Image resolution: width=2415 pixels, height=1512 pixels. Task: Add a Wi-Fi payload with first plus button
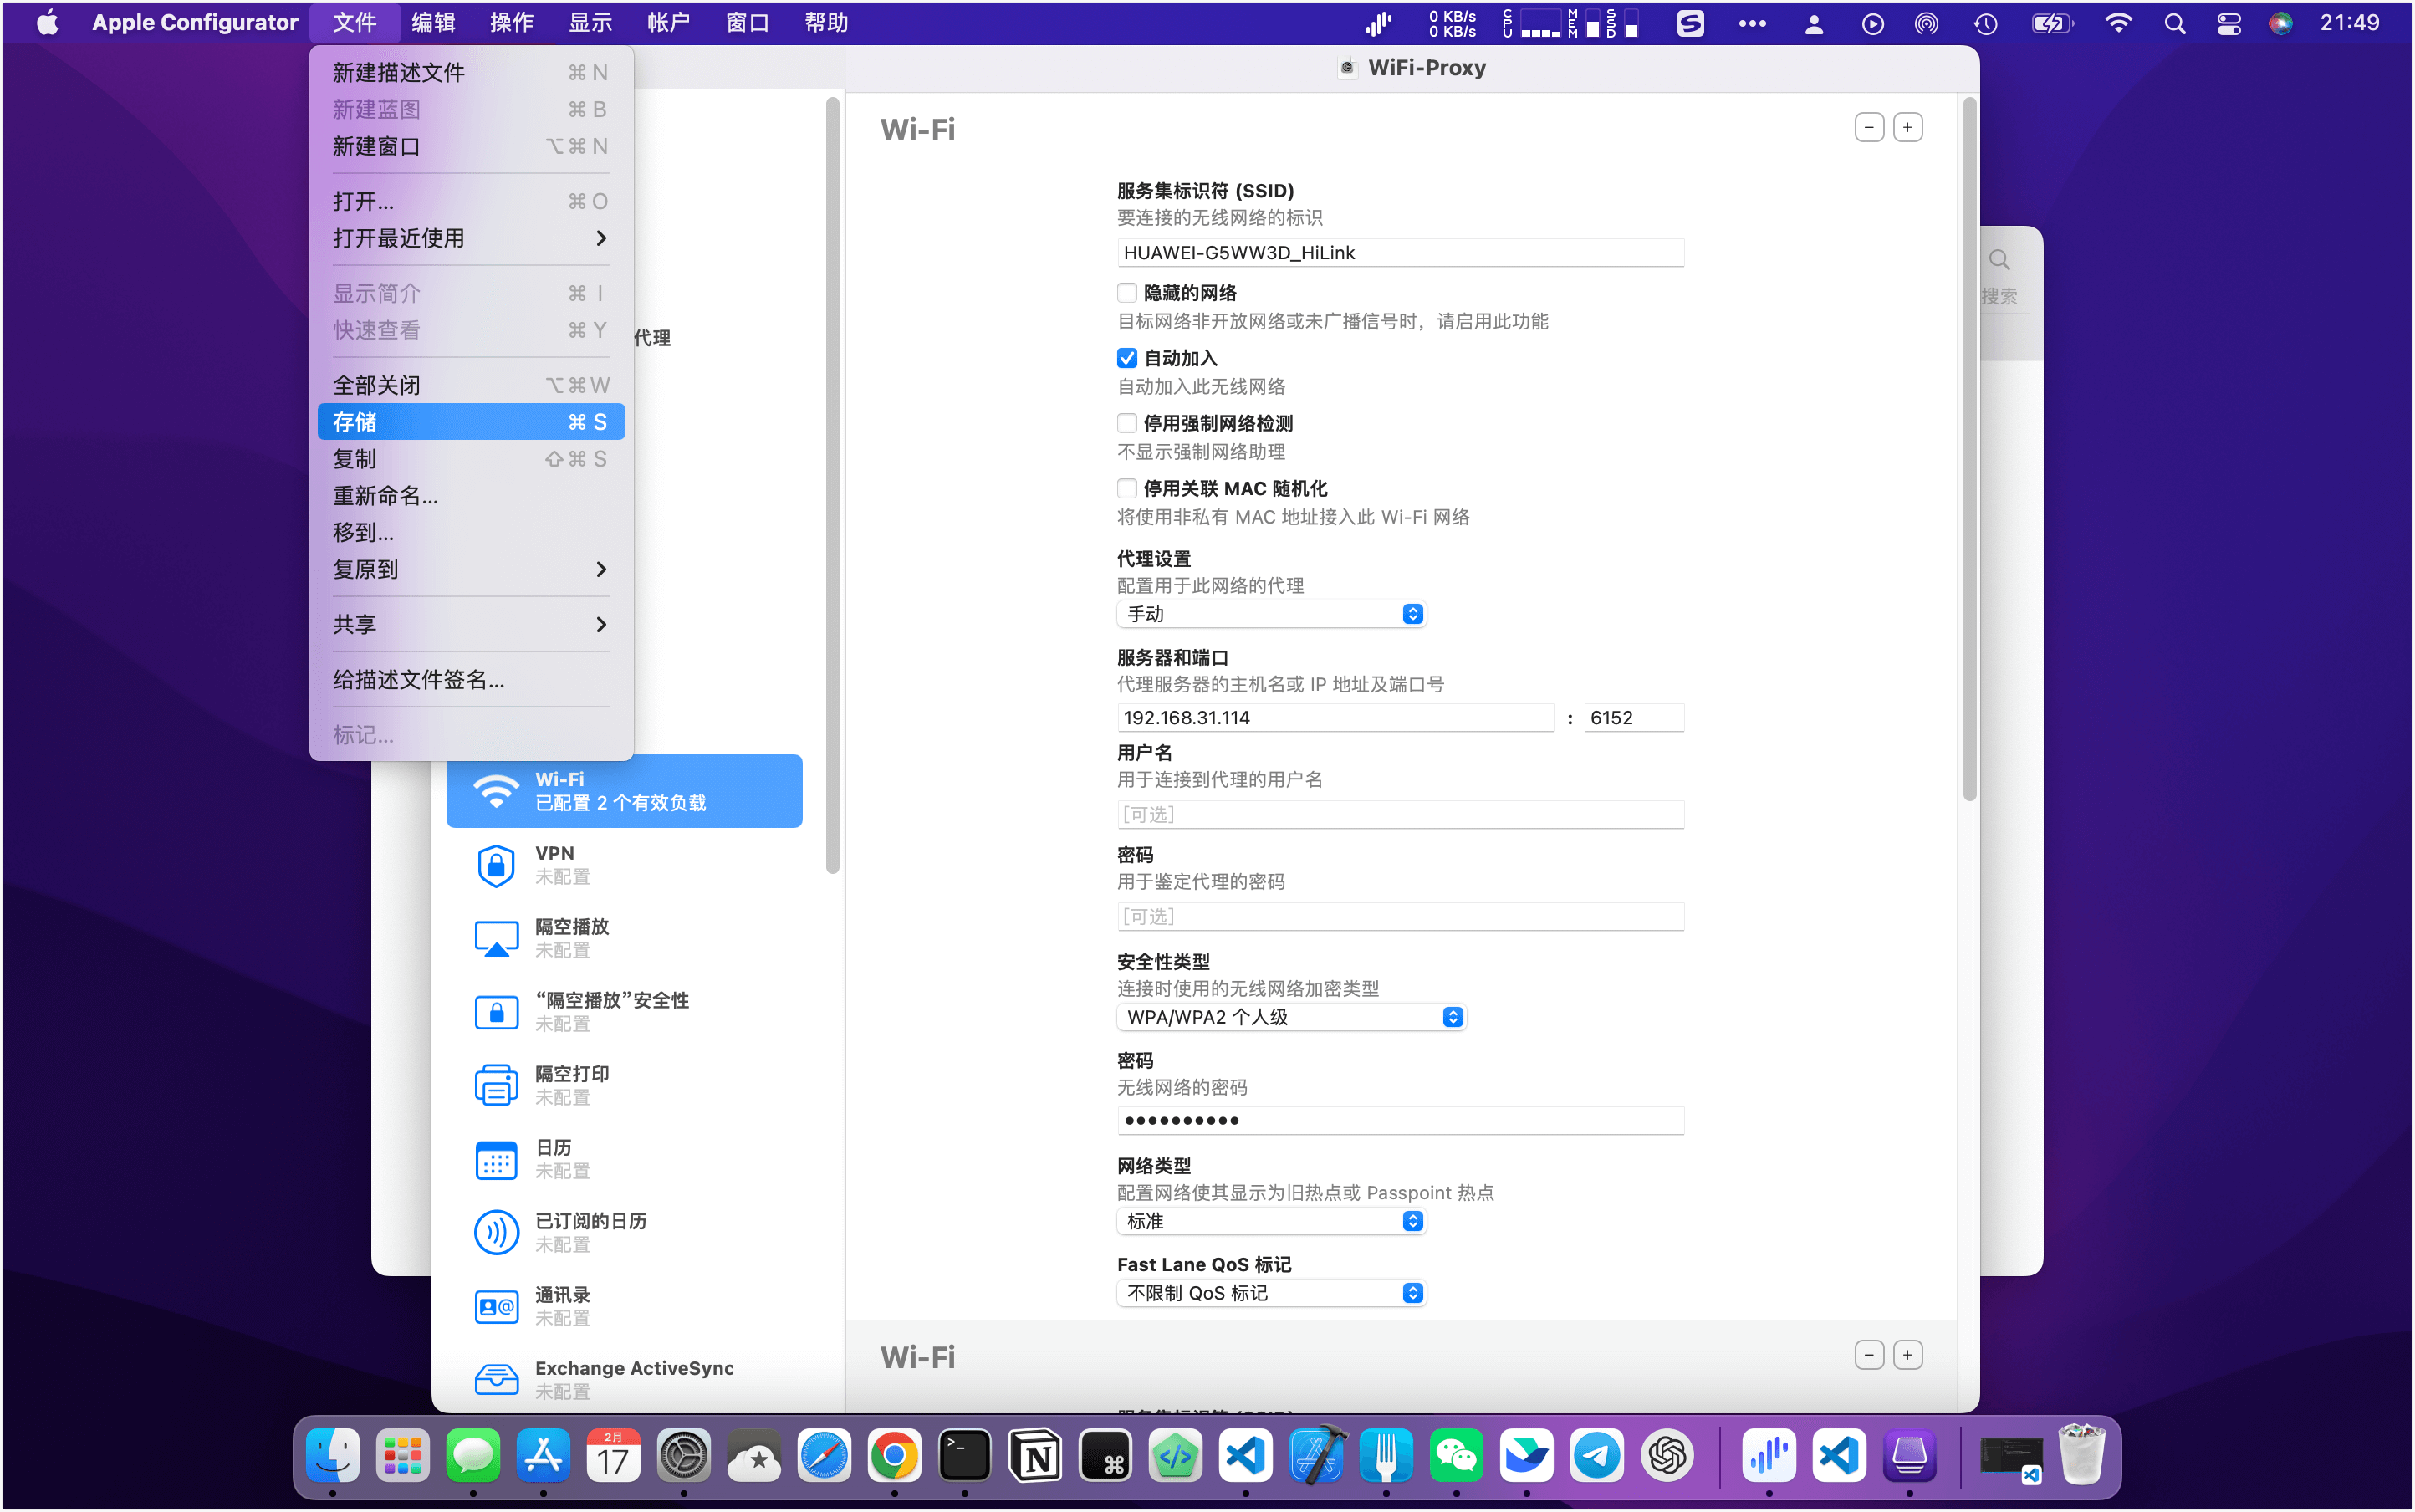point(1908,128)
